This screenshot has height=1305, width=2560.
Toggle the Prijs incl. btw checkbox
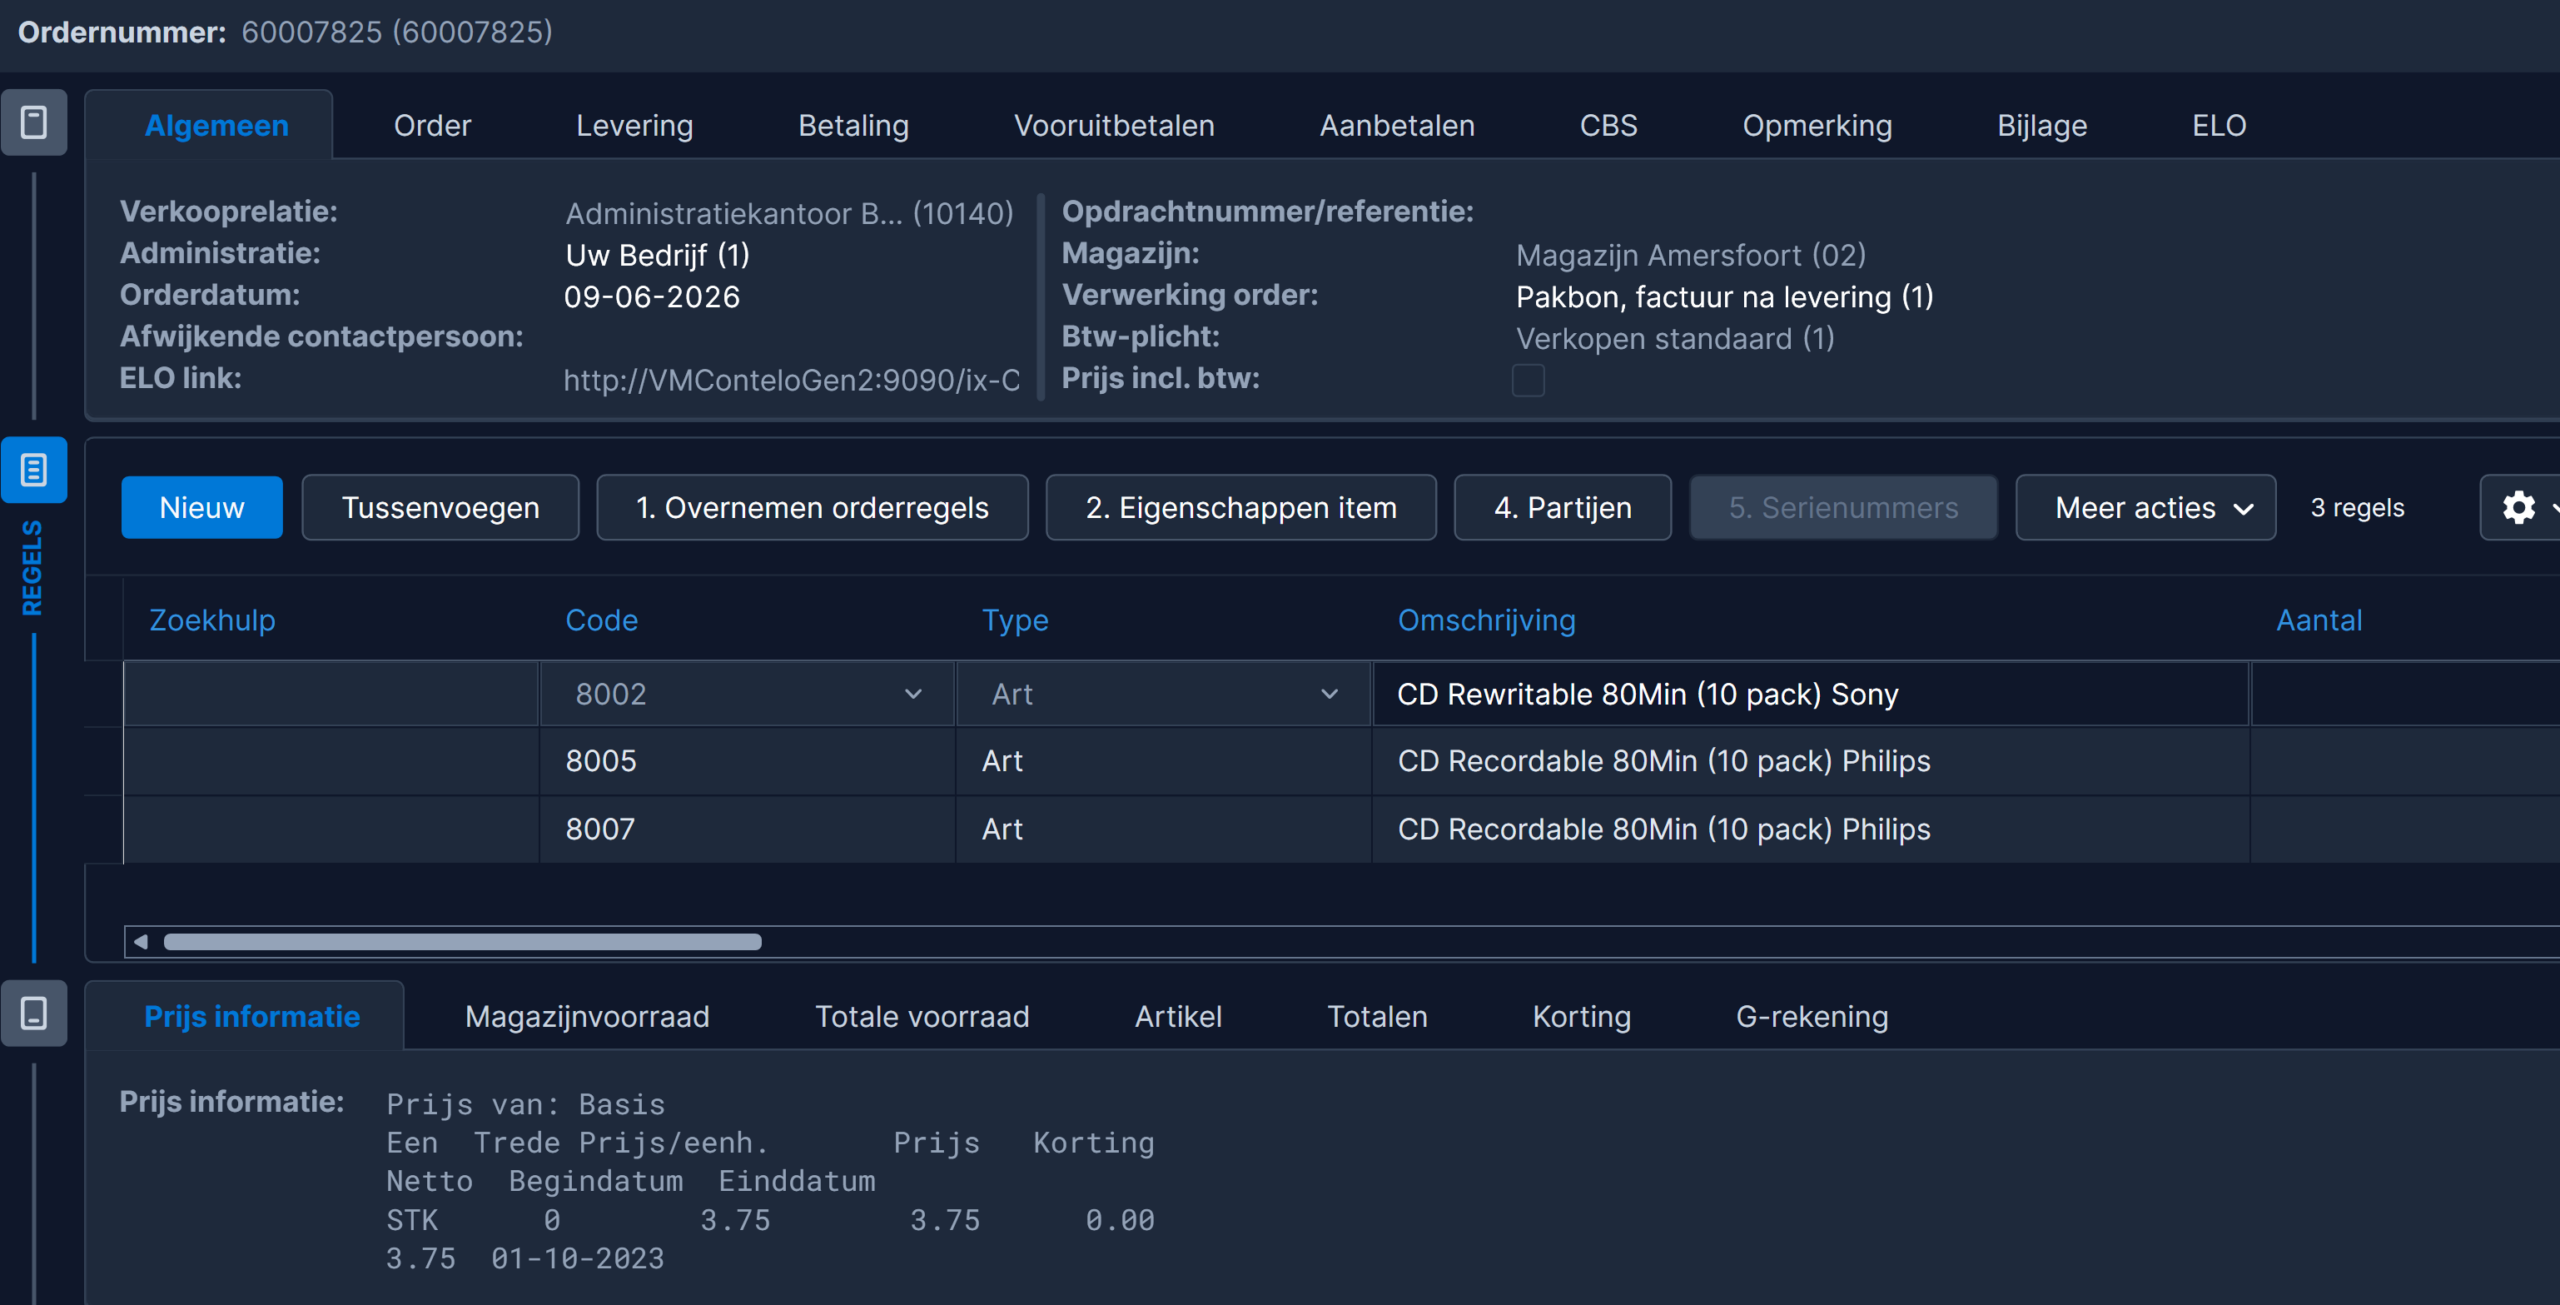(1528, 380)
